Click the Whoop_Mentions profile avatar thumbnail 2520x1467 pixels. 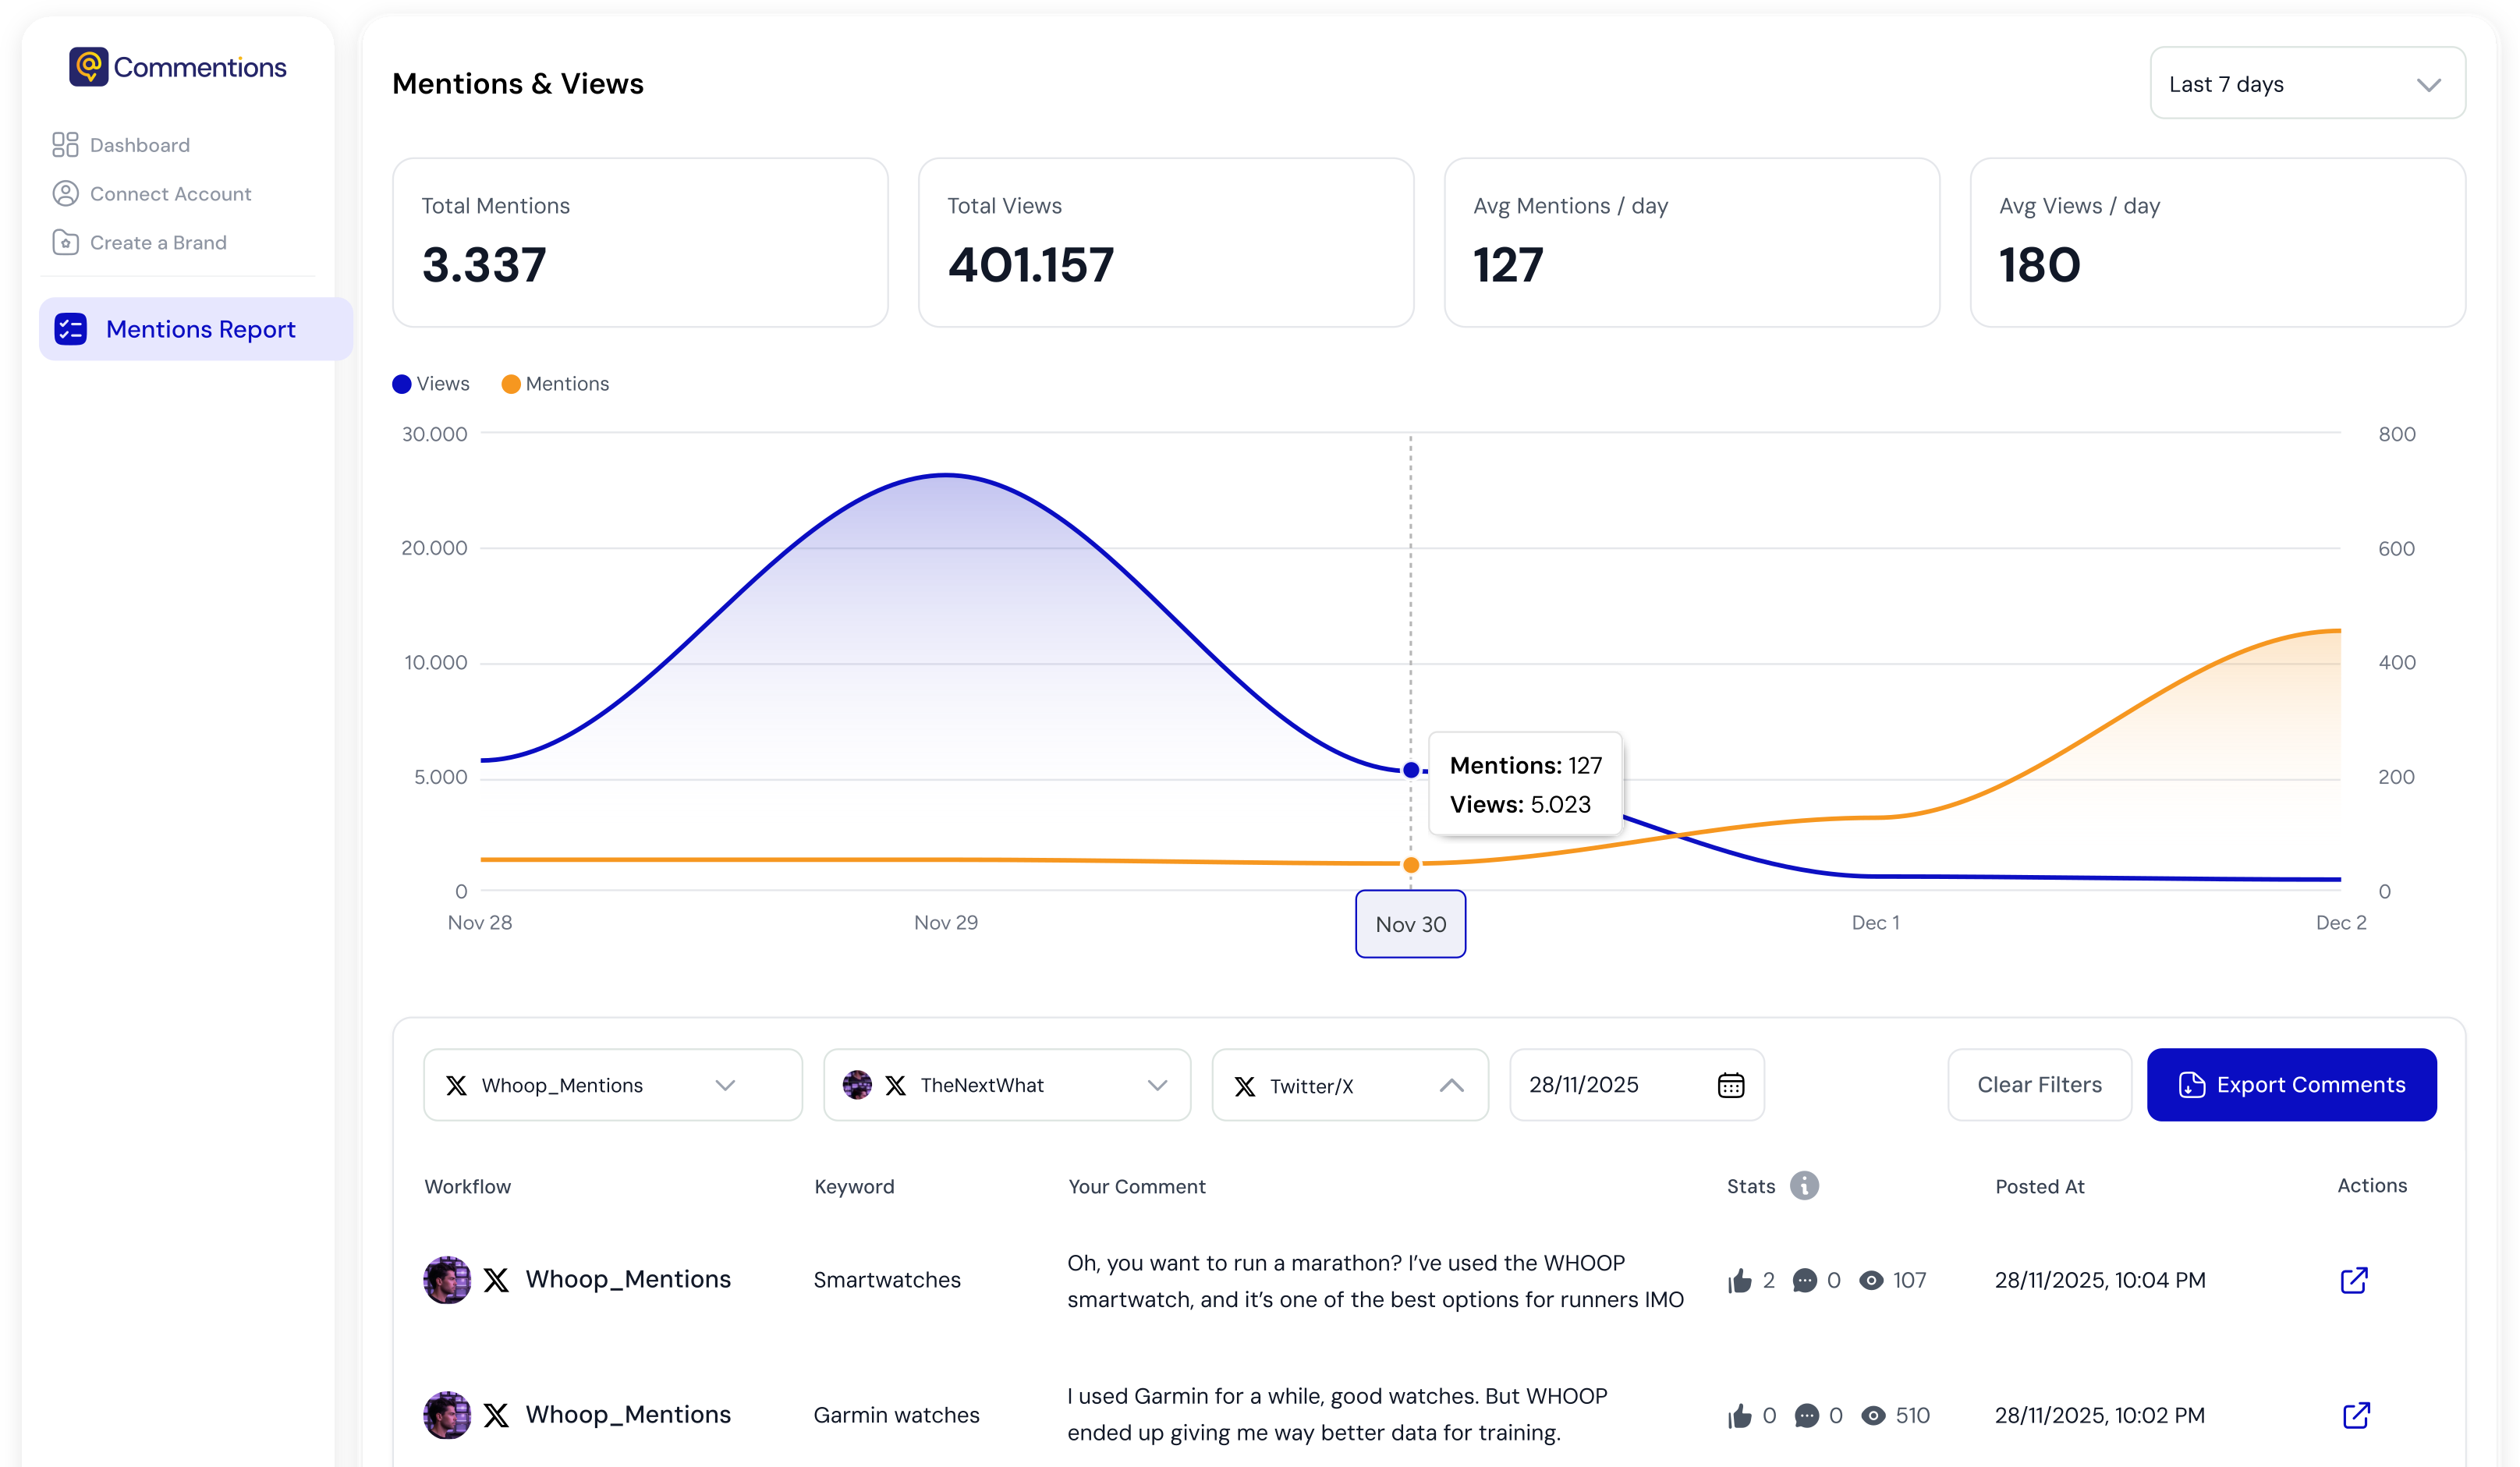pos(447,1280)
